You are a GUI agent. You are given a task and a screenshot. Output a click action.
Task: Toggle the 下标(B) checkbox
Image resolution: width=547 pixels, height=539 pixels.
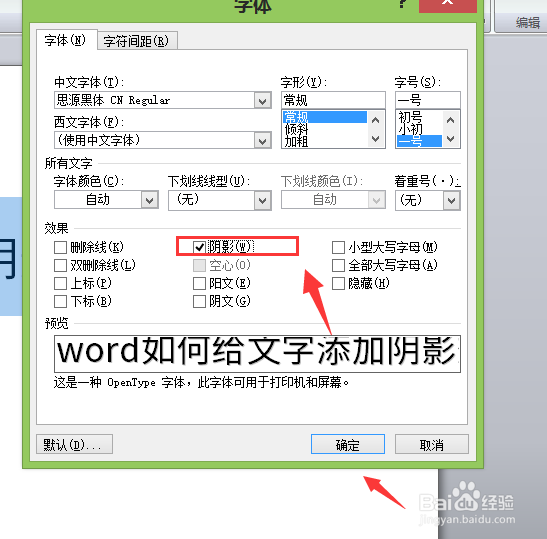(60, 301)
